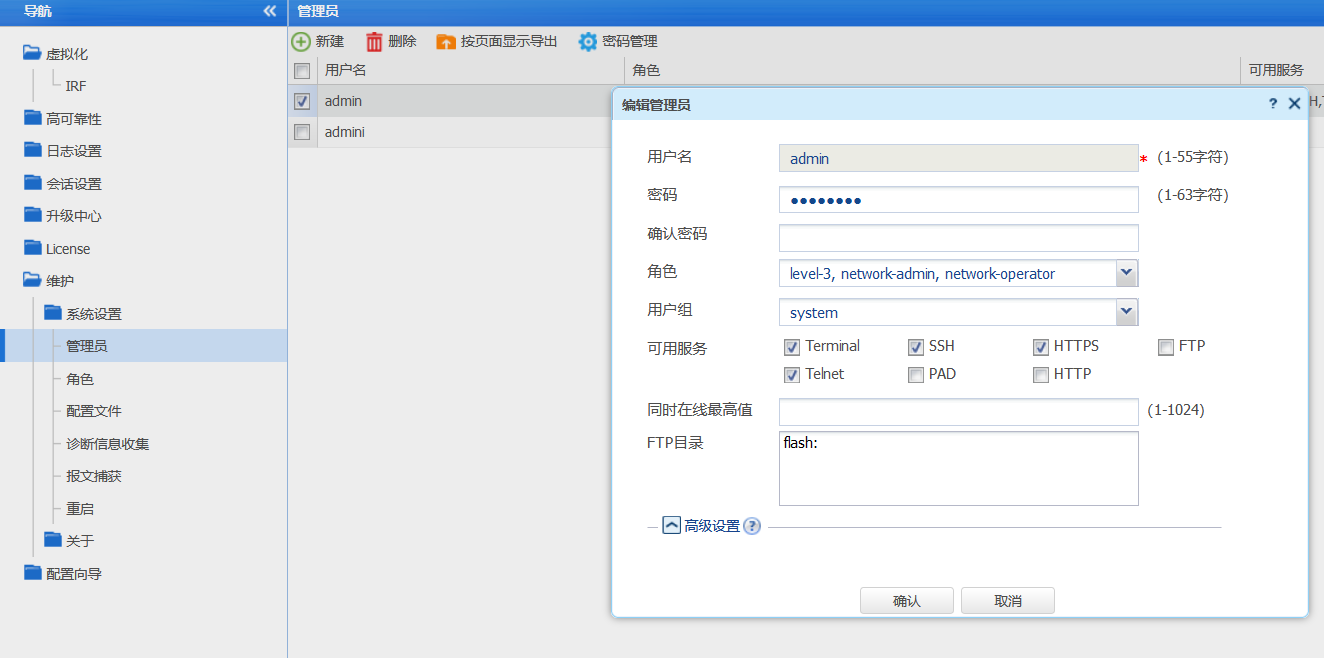Enable the FTP service checkbox
Screen dimensions: 1324x658
(x=1165, y=347)
